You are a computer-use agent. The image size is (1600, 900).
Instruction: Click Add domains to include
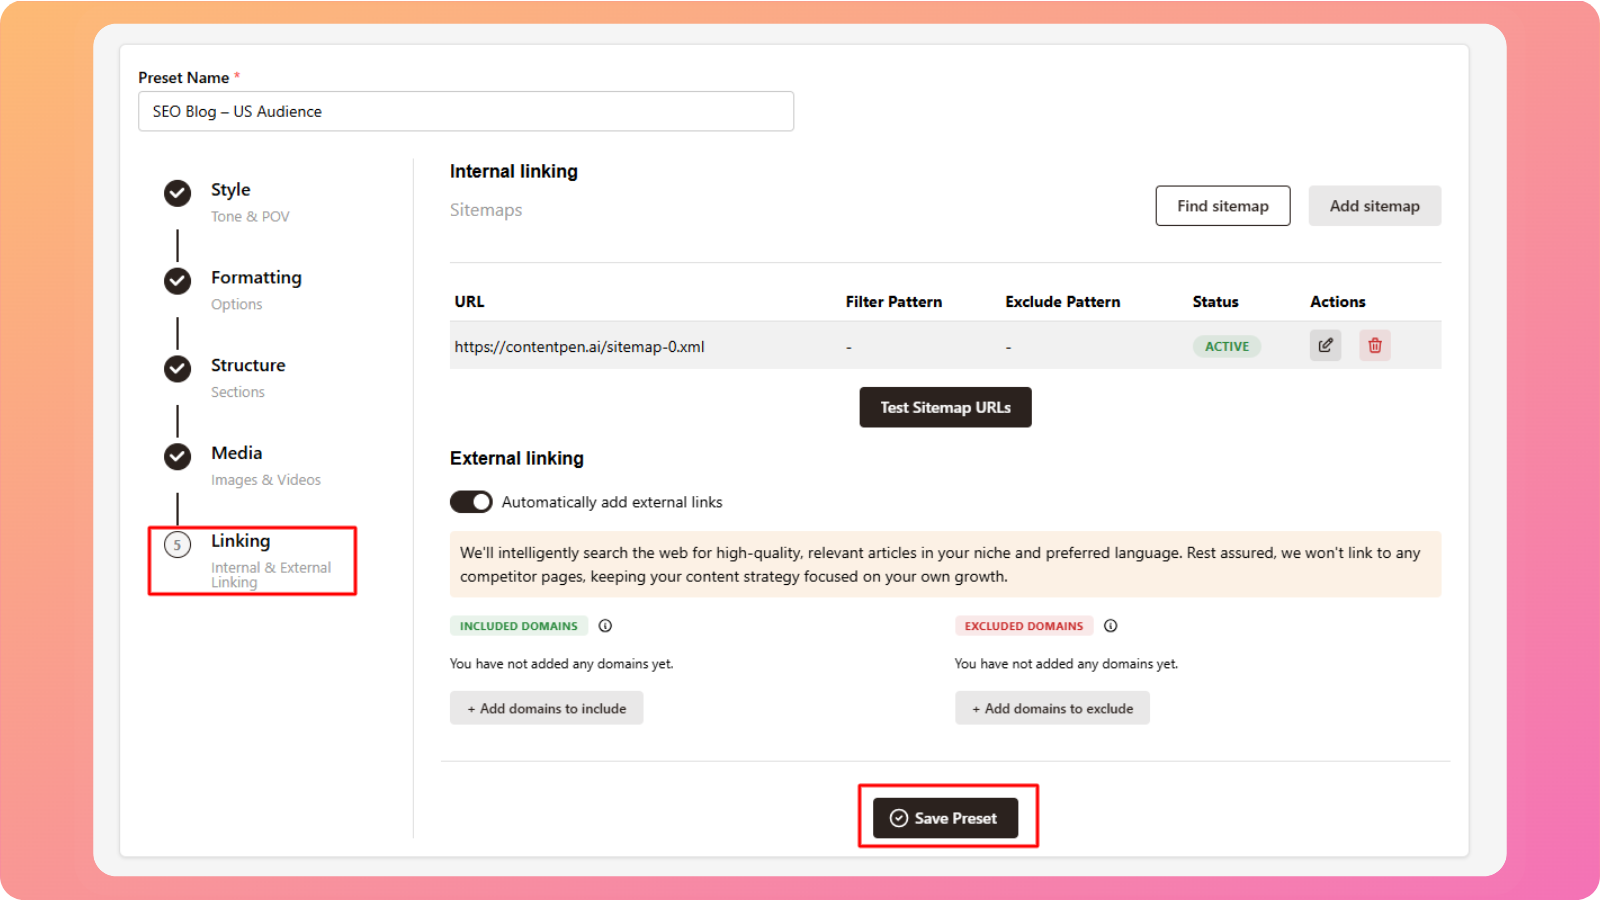pyautogui.click(x=546, y=708)
